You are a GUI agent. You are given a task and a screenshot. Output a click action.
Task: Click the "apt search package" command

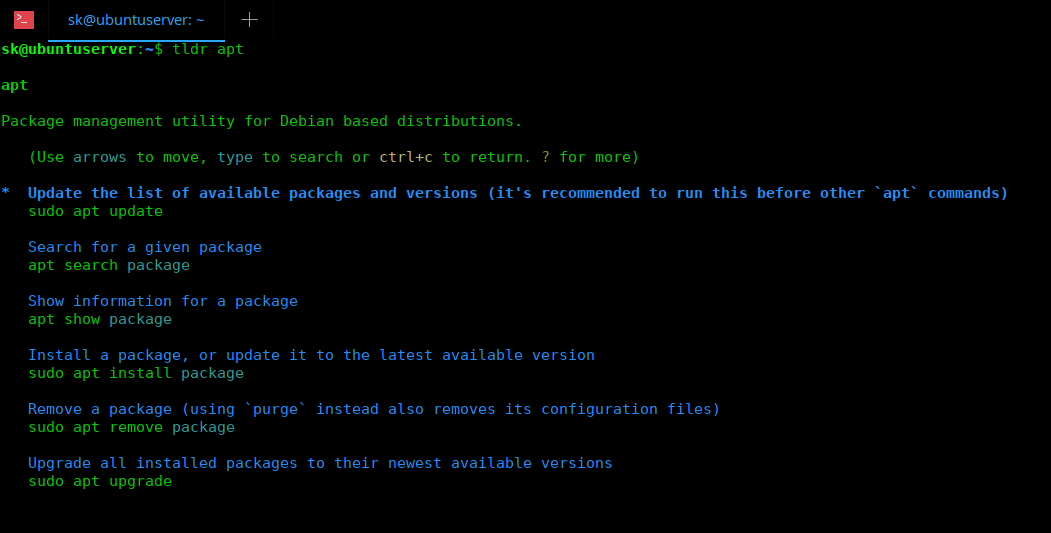click(x=108, y=265)
